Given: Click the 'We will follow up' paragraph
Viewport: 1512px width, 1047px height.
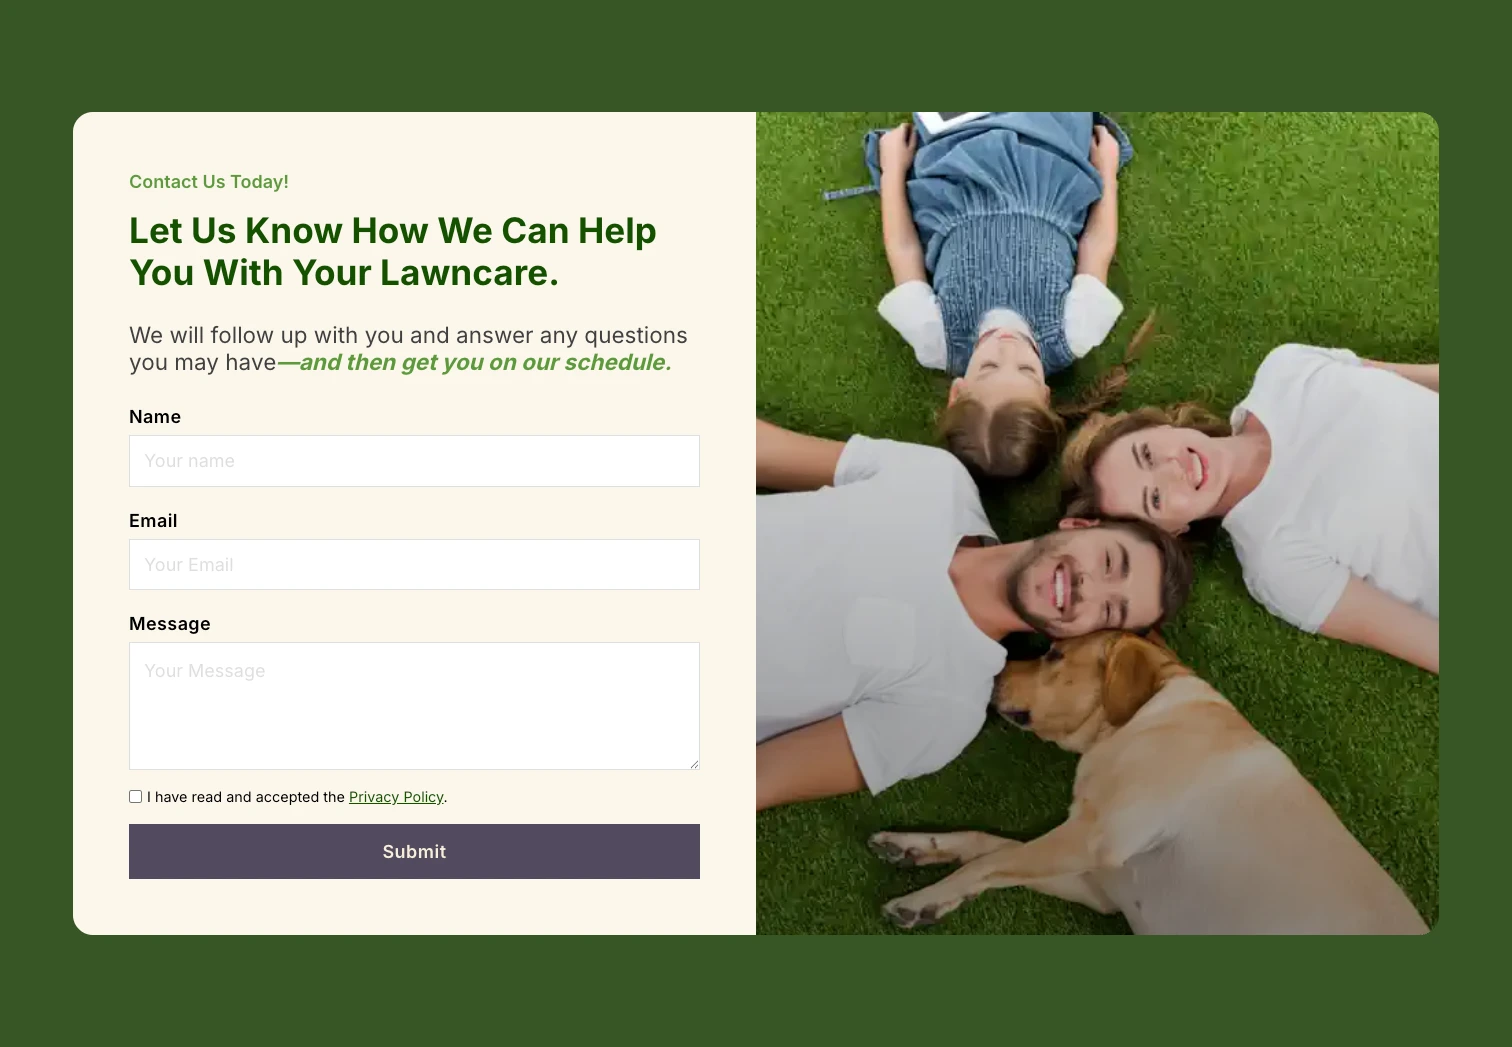Looking at the screenshot, I should [x=408, y=349].
